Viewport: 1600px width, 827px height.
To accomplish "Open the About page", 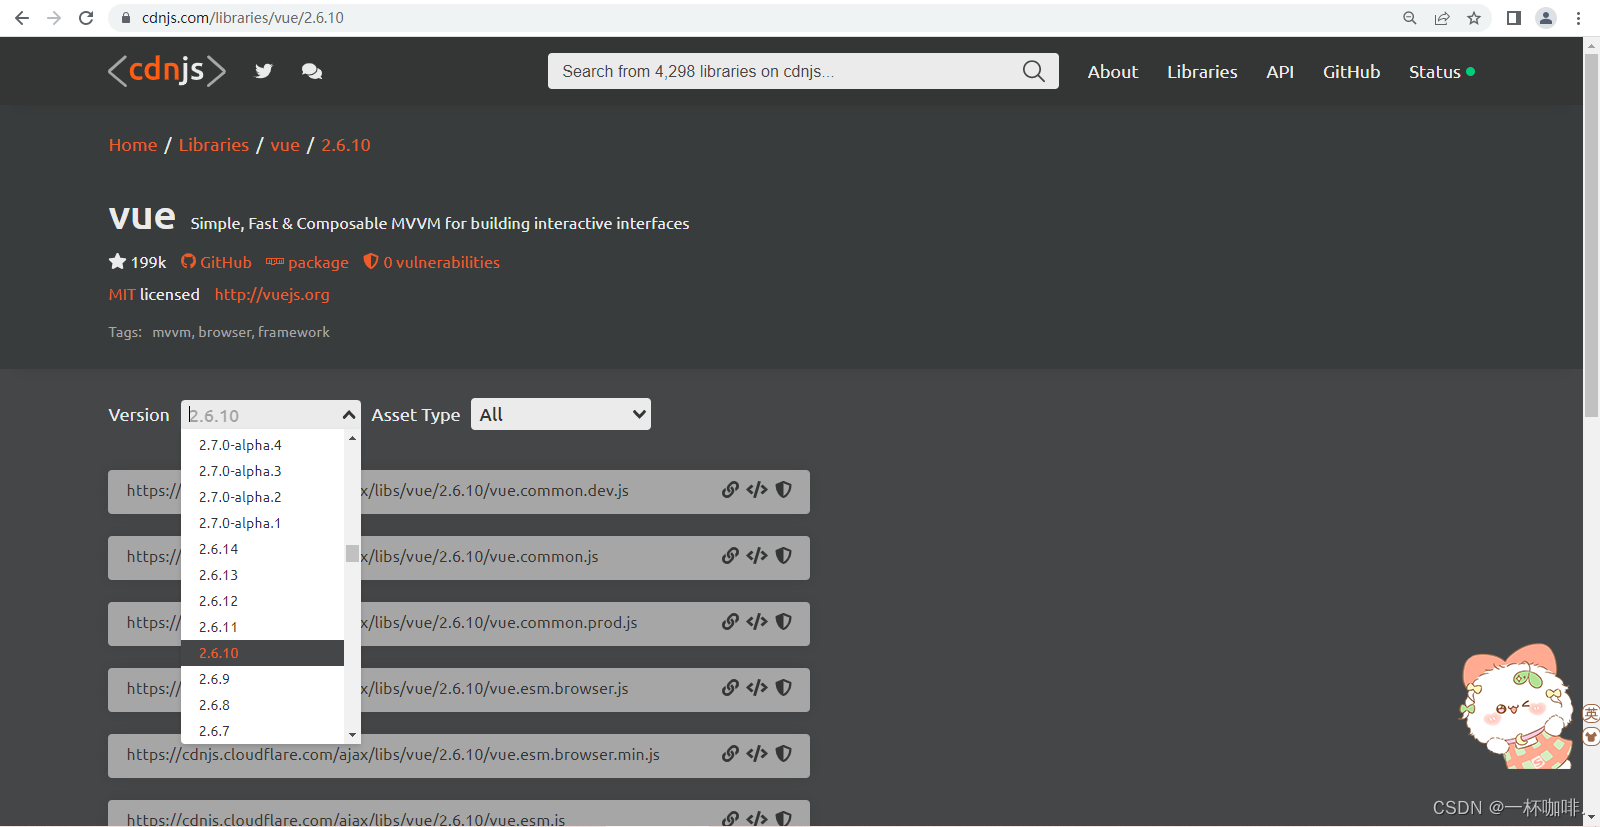I will 1113,72.
